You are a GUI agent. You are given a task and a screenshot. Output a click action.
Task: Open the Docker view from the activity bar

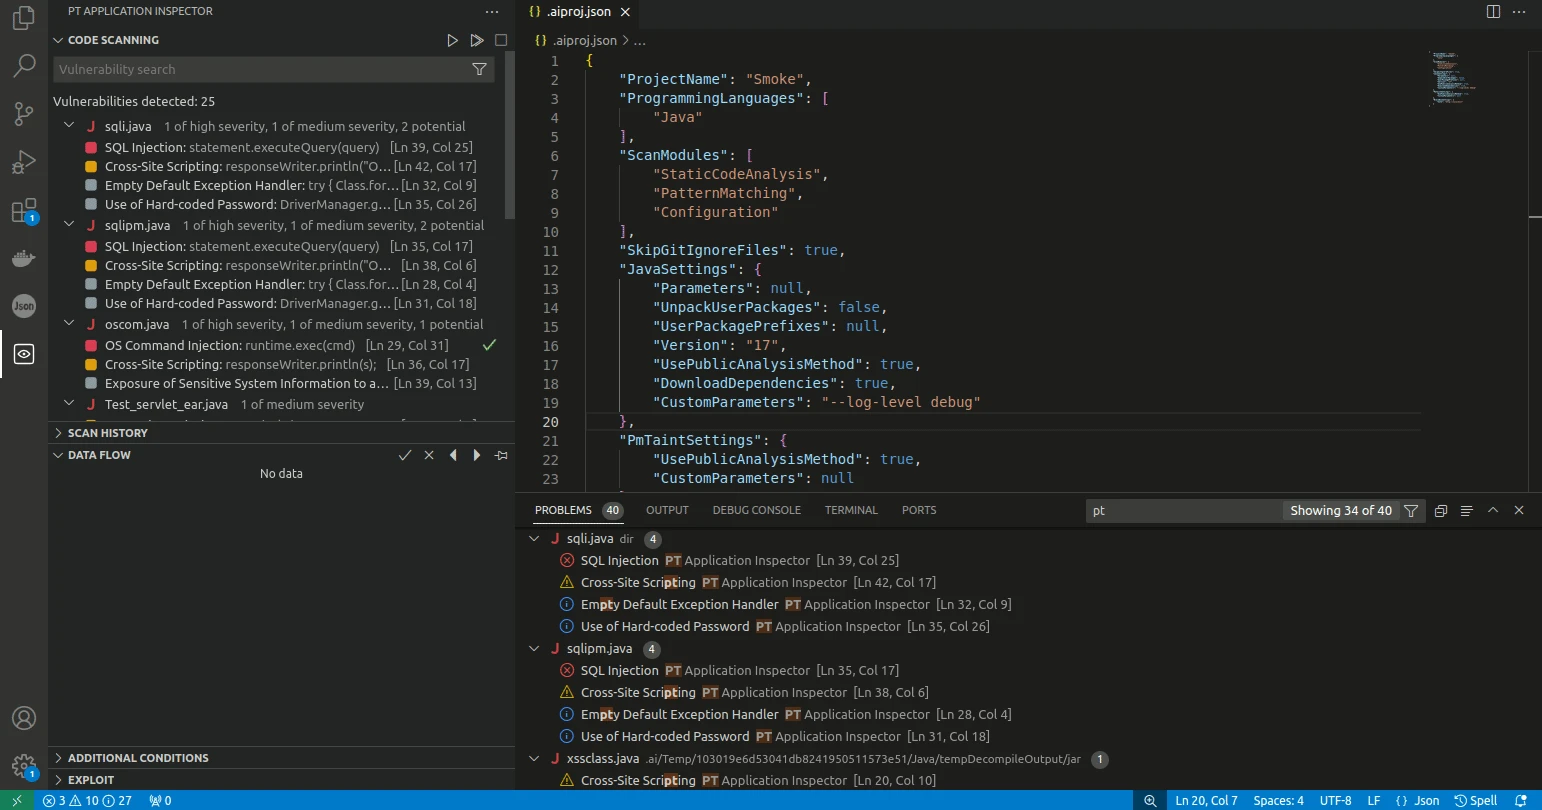[x=23, y=258]
